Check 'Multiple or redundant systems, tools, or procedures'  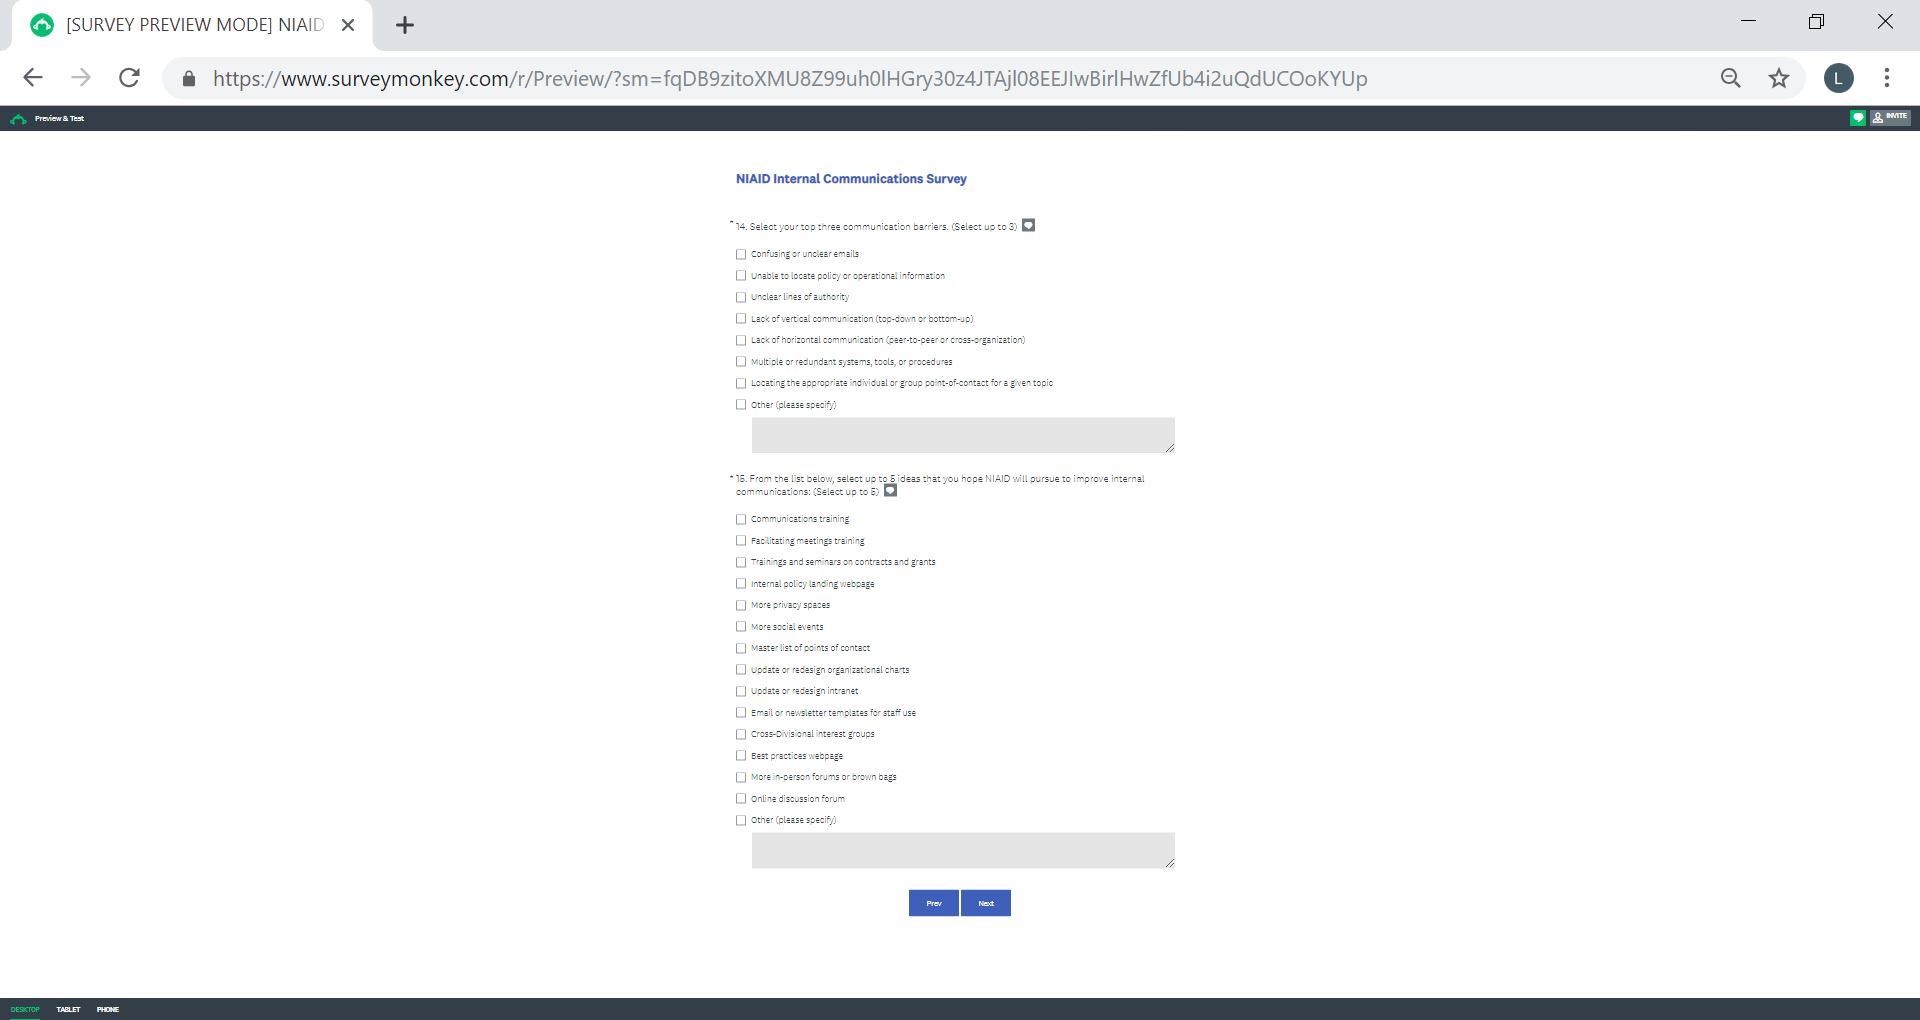click(741, 362)
